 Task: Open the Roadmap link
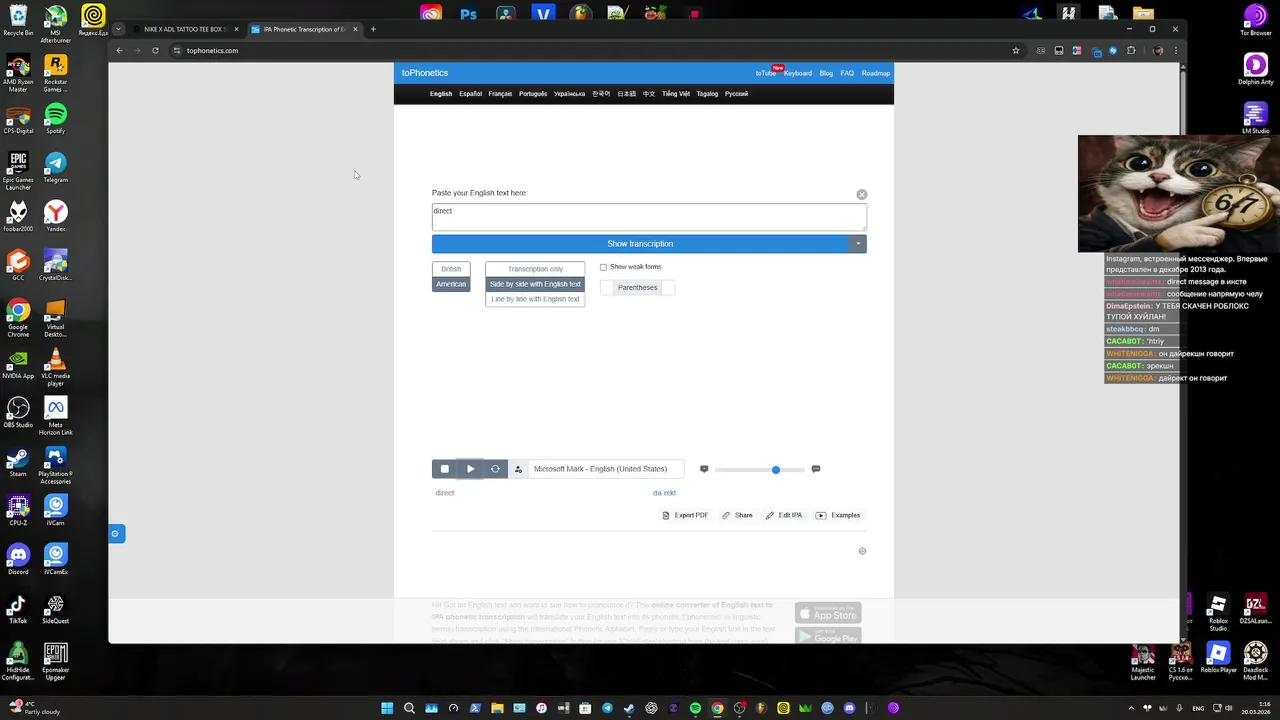(x=876, y=73)
